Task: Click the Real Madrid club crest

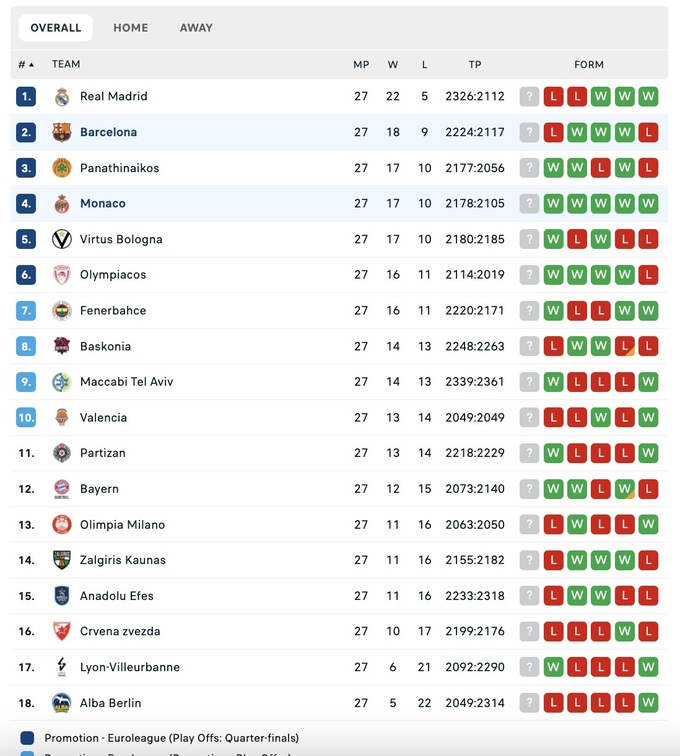Action: [62, 97]
